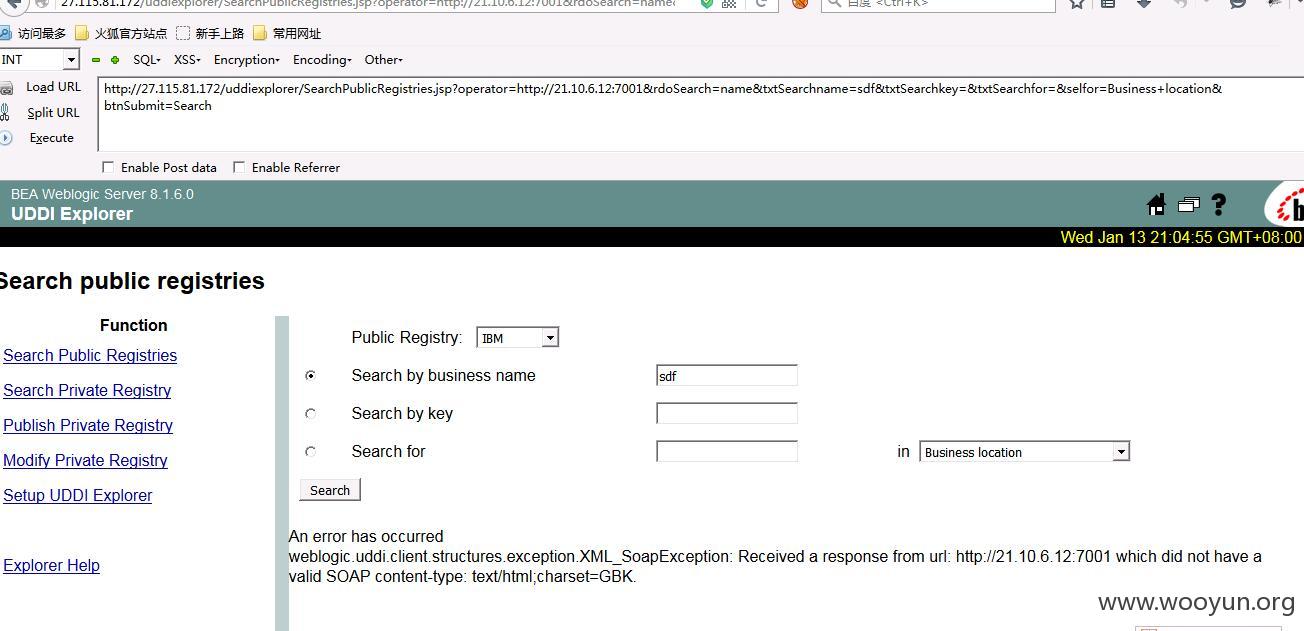Click the XML_SoapException error message text
Viewport: 1304px width, 631px height.
pyautogui.click(x=775, y=567)
